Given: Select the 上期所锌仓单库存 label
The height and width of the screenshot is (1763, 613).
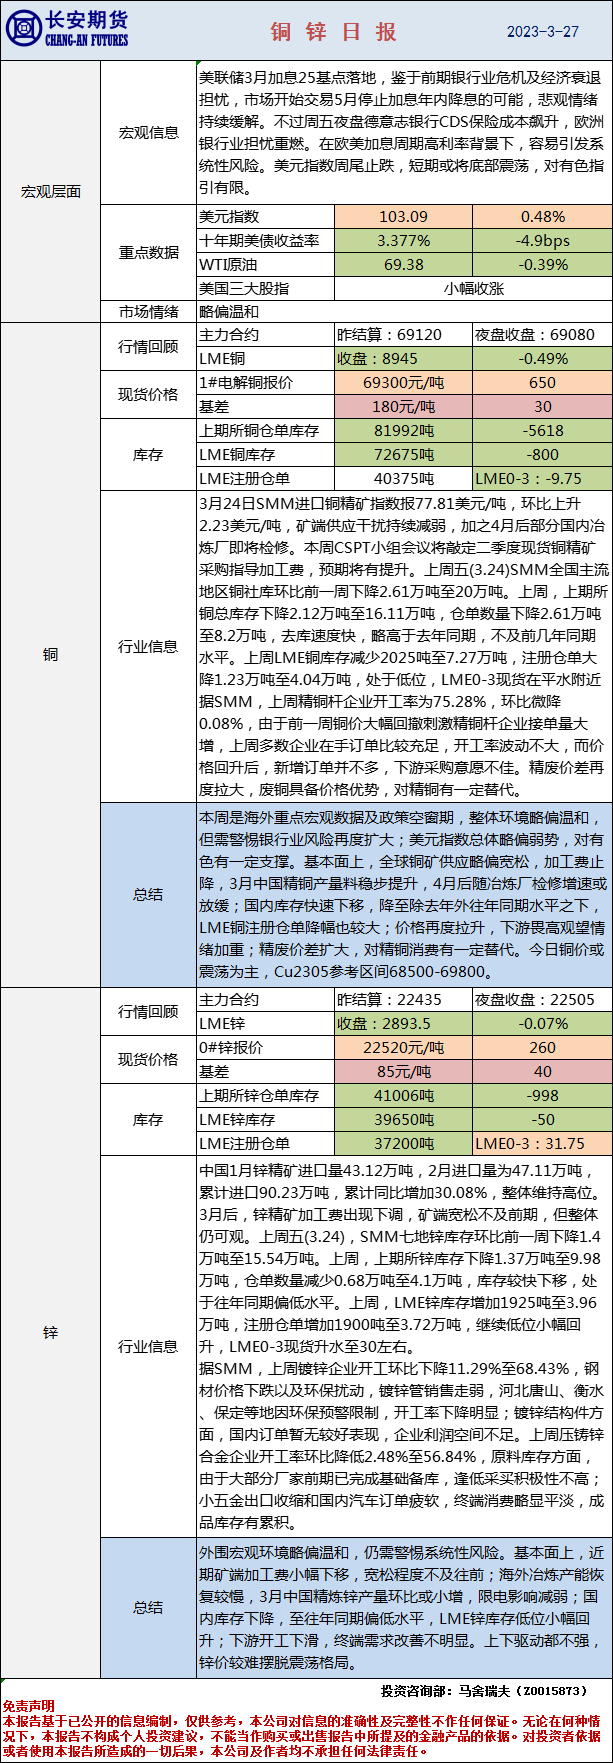Looking at the screenshot, I should coord(265,1095).
